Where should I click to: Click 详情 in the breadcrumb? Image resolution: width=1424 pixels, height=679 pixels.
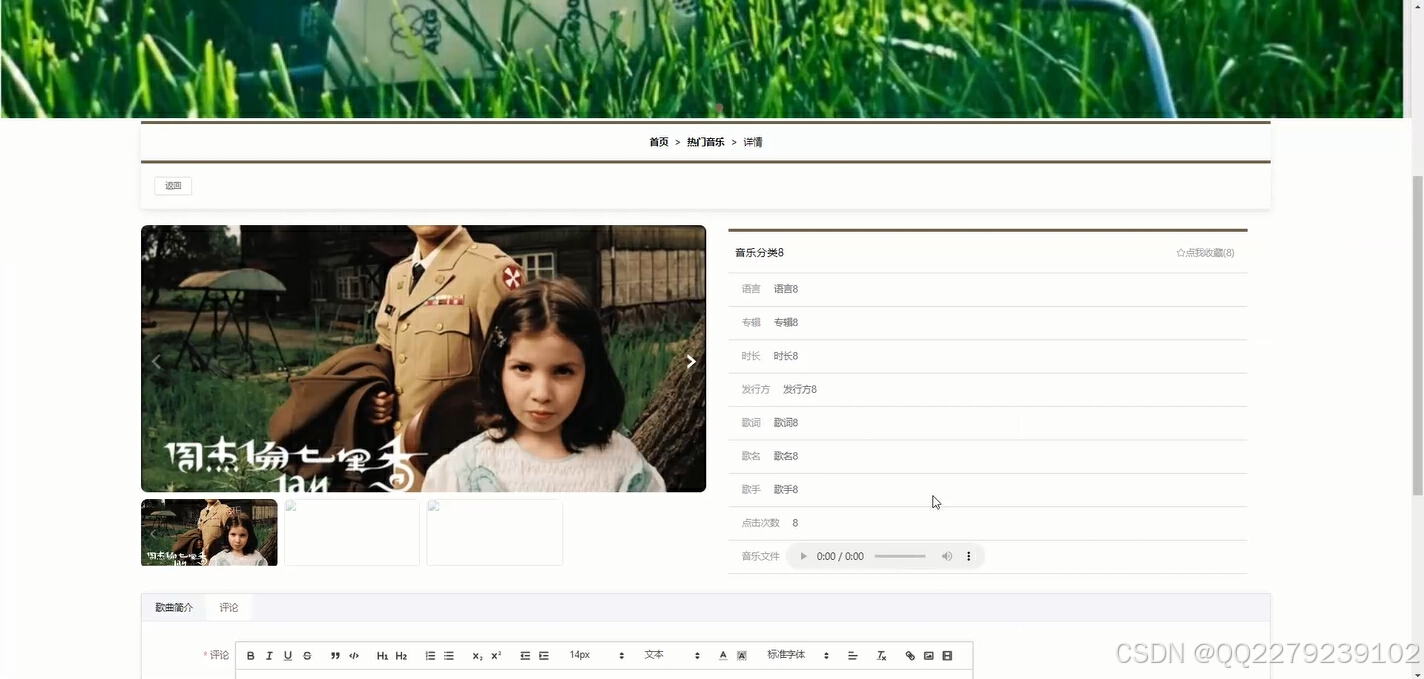point(753,142)
